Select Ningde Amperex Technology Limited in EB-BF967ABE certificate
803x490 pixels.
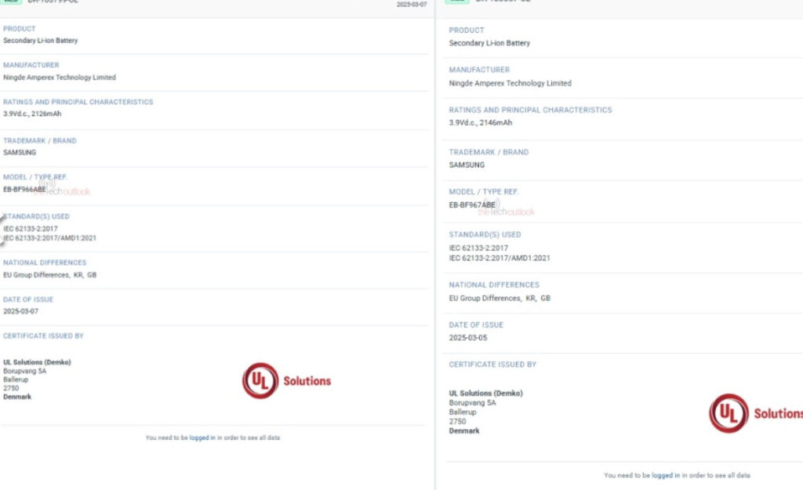coord(510,83)
